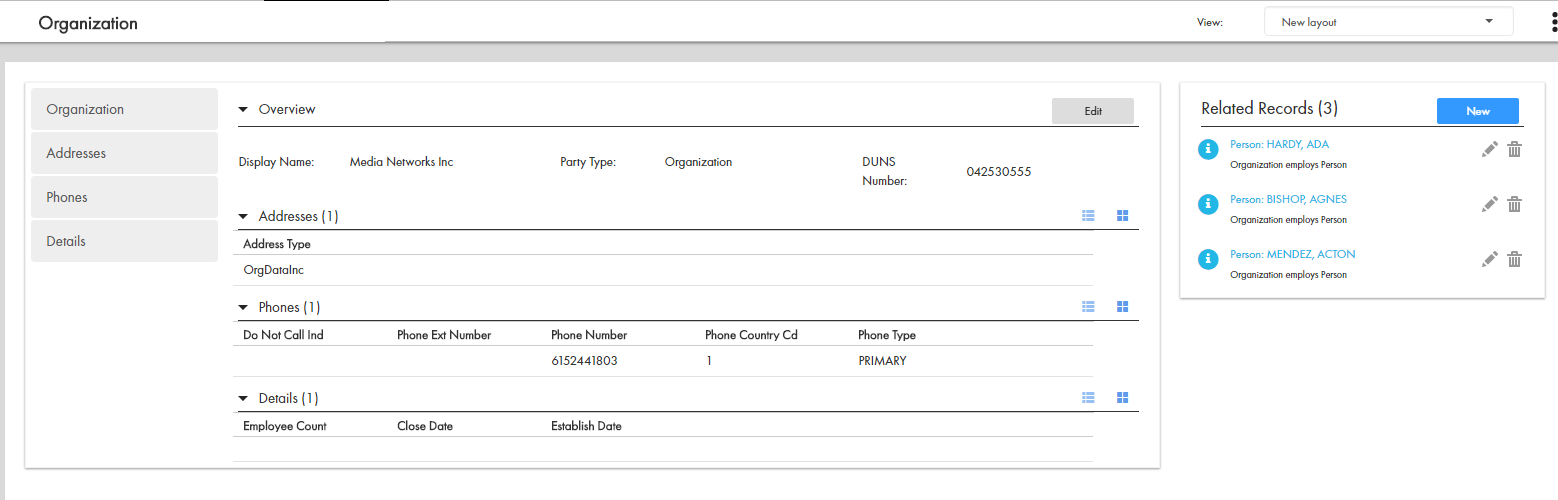Open the three-dot more options menu

coord(1549,22)
